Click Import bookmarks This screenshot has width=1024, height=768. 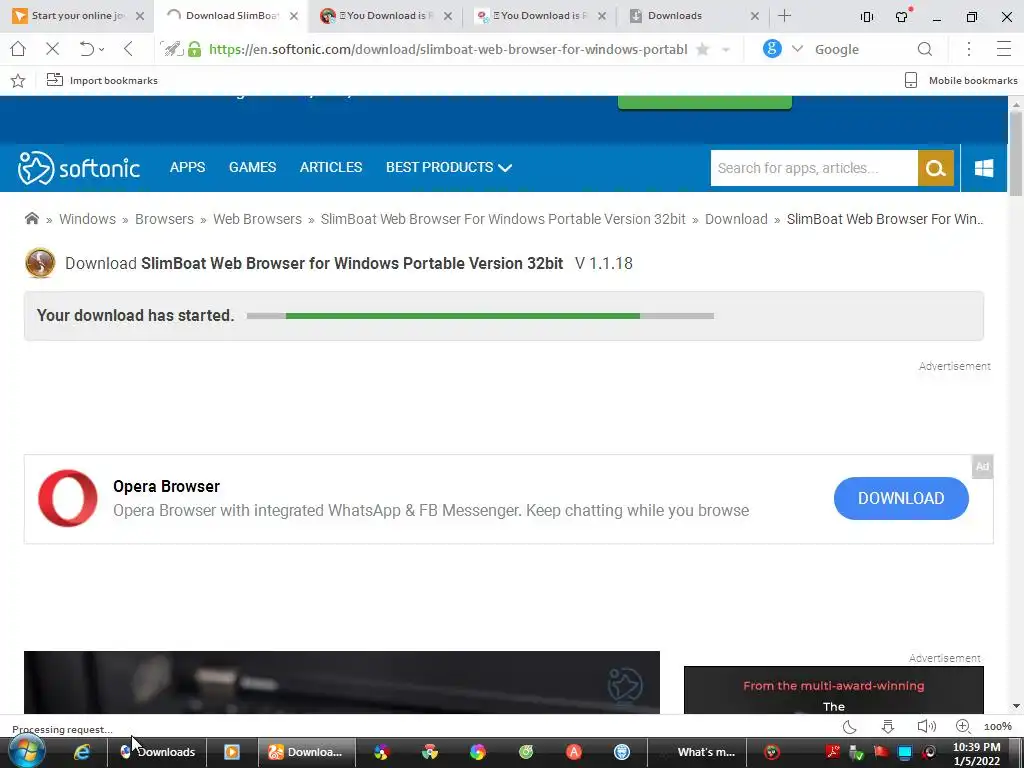tap(102, 80)
